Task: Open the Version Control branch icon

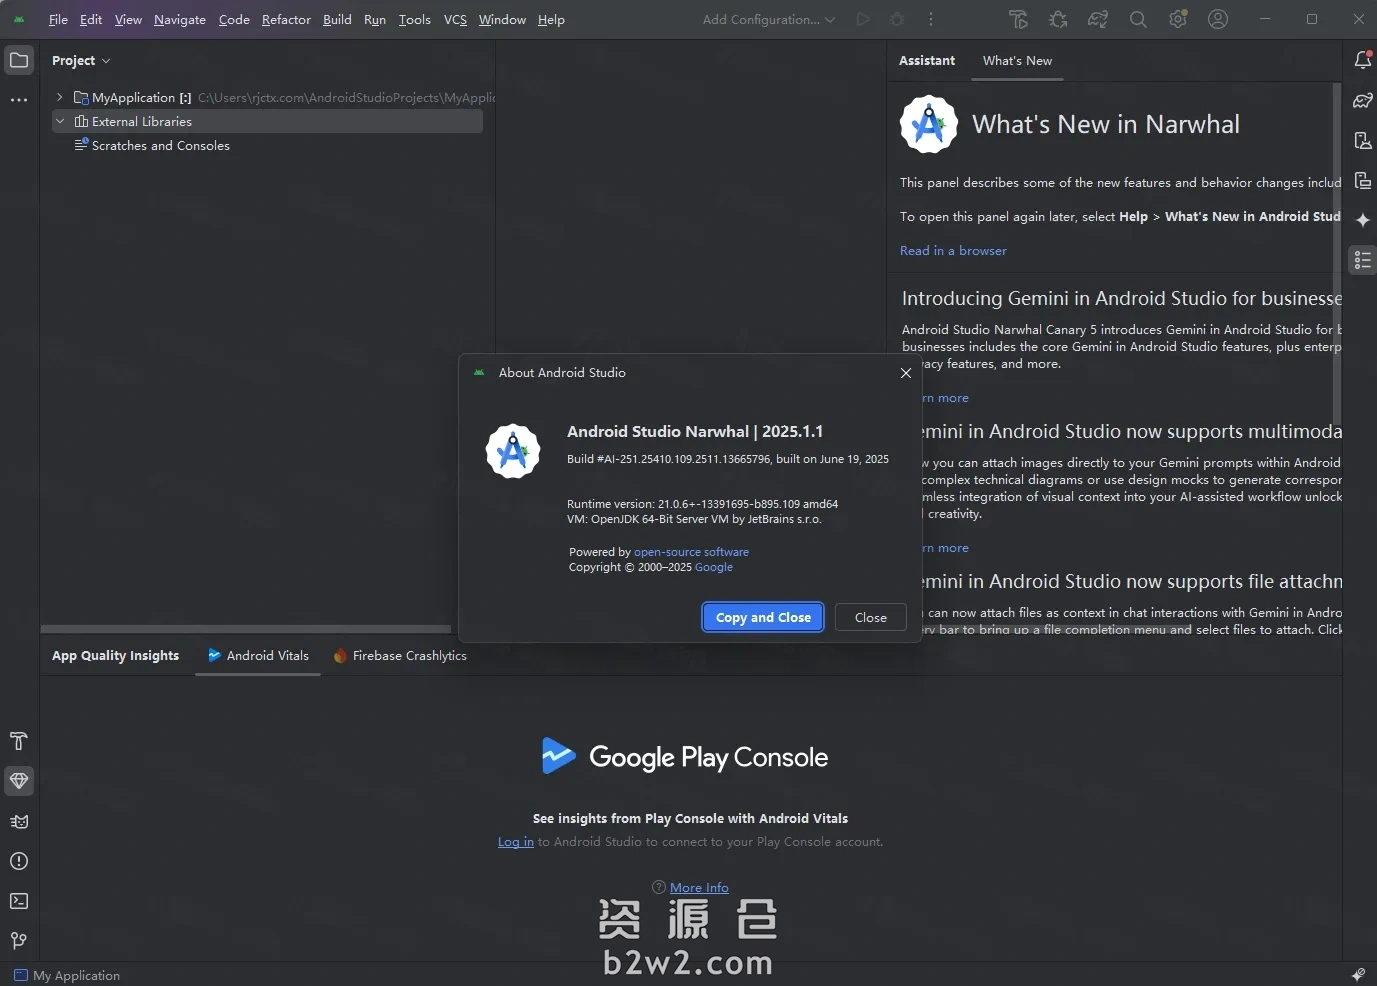Action: pos(19,941)
